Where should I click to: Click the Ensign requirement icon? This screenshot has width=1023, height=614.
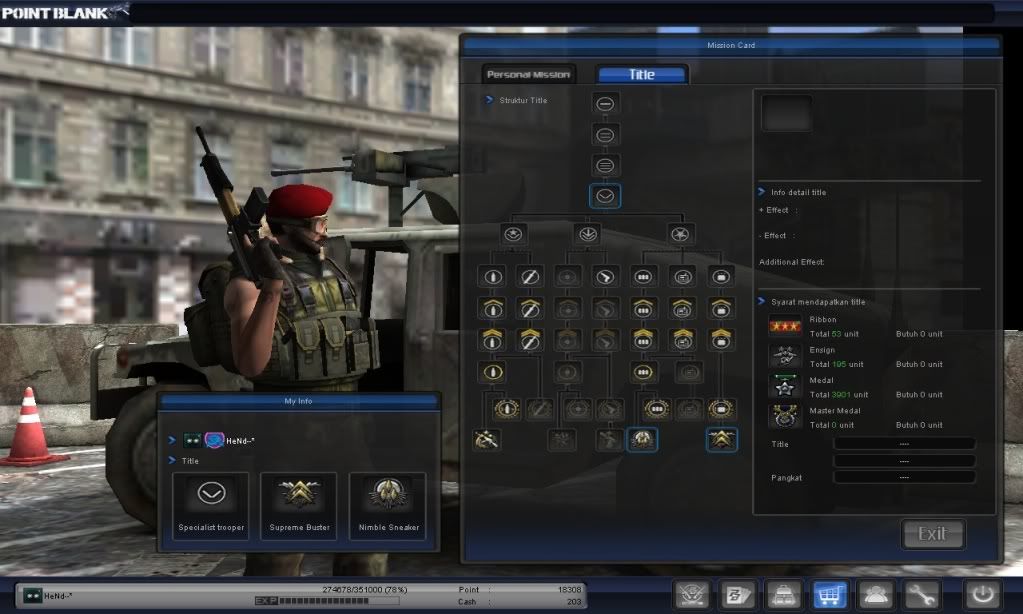click(784, 356)
